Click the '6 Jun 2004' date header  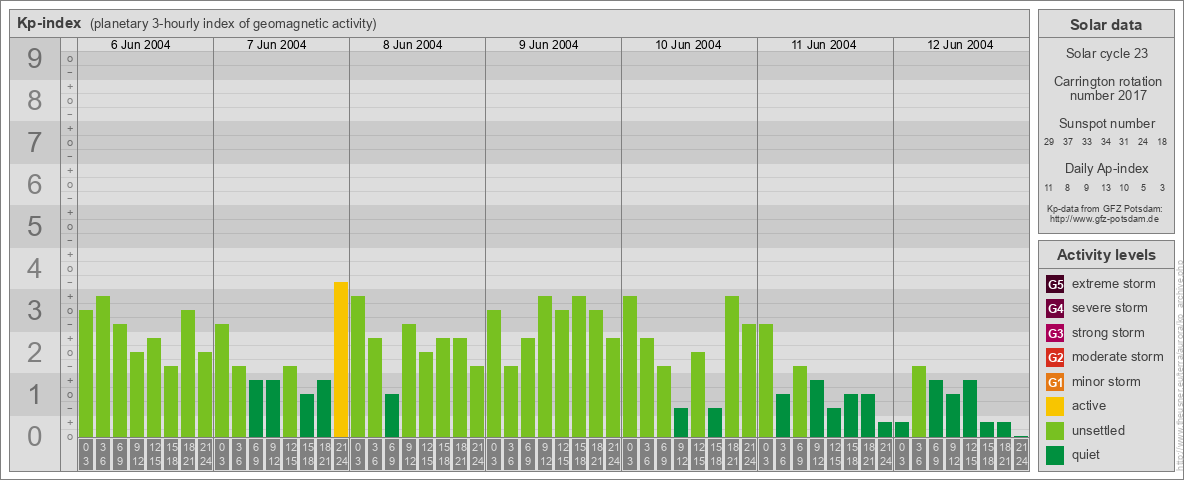pos(140,45)
